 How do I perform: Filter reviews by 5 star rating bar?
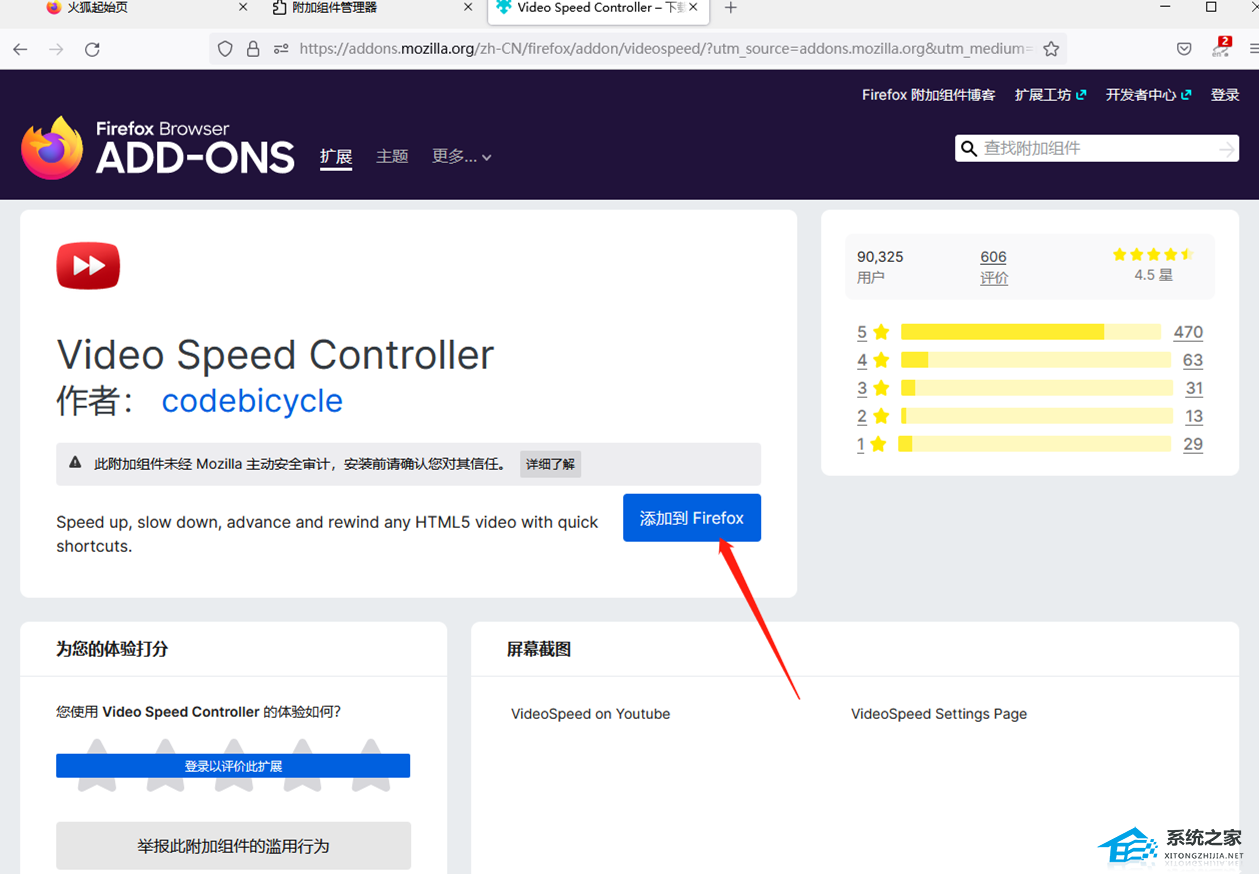tap(1030, 332)
